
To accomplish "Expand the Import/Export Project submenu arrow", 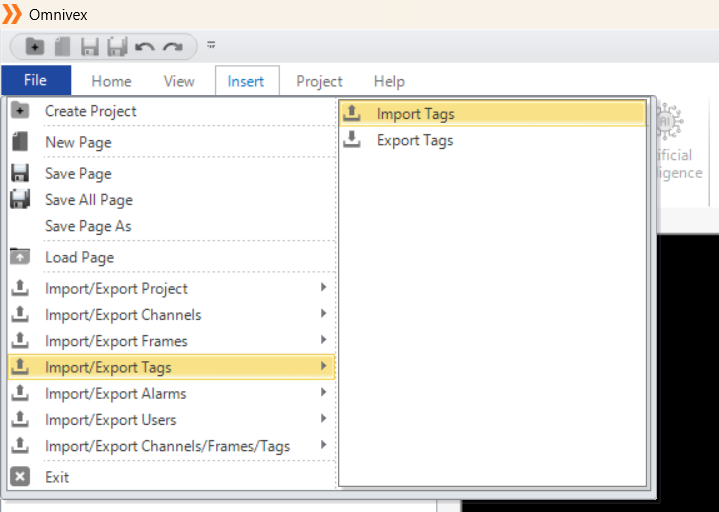I will (323, 287).
